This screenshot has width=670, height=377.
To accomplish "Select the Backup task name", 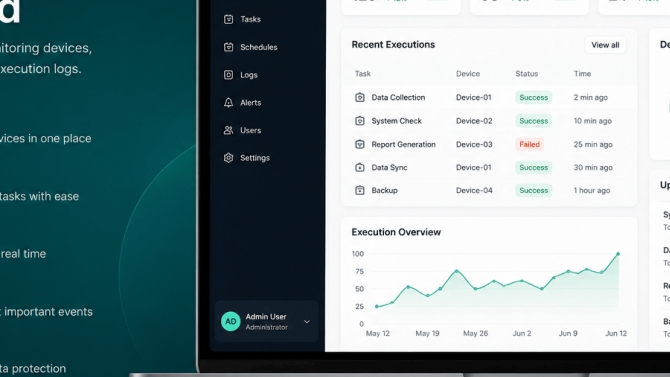I will [385, 190].
